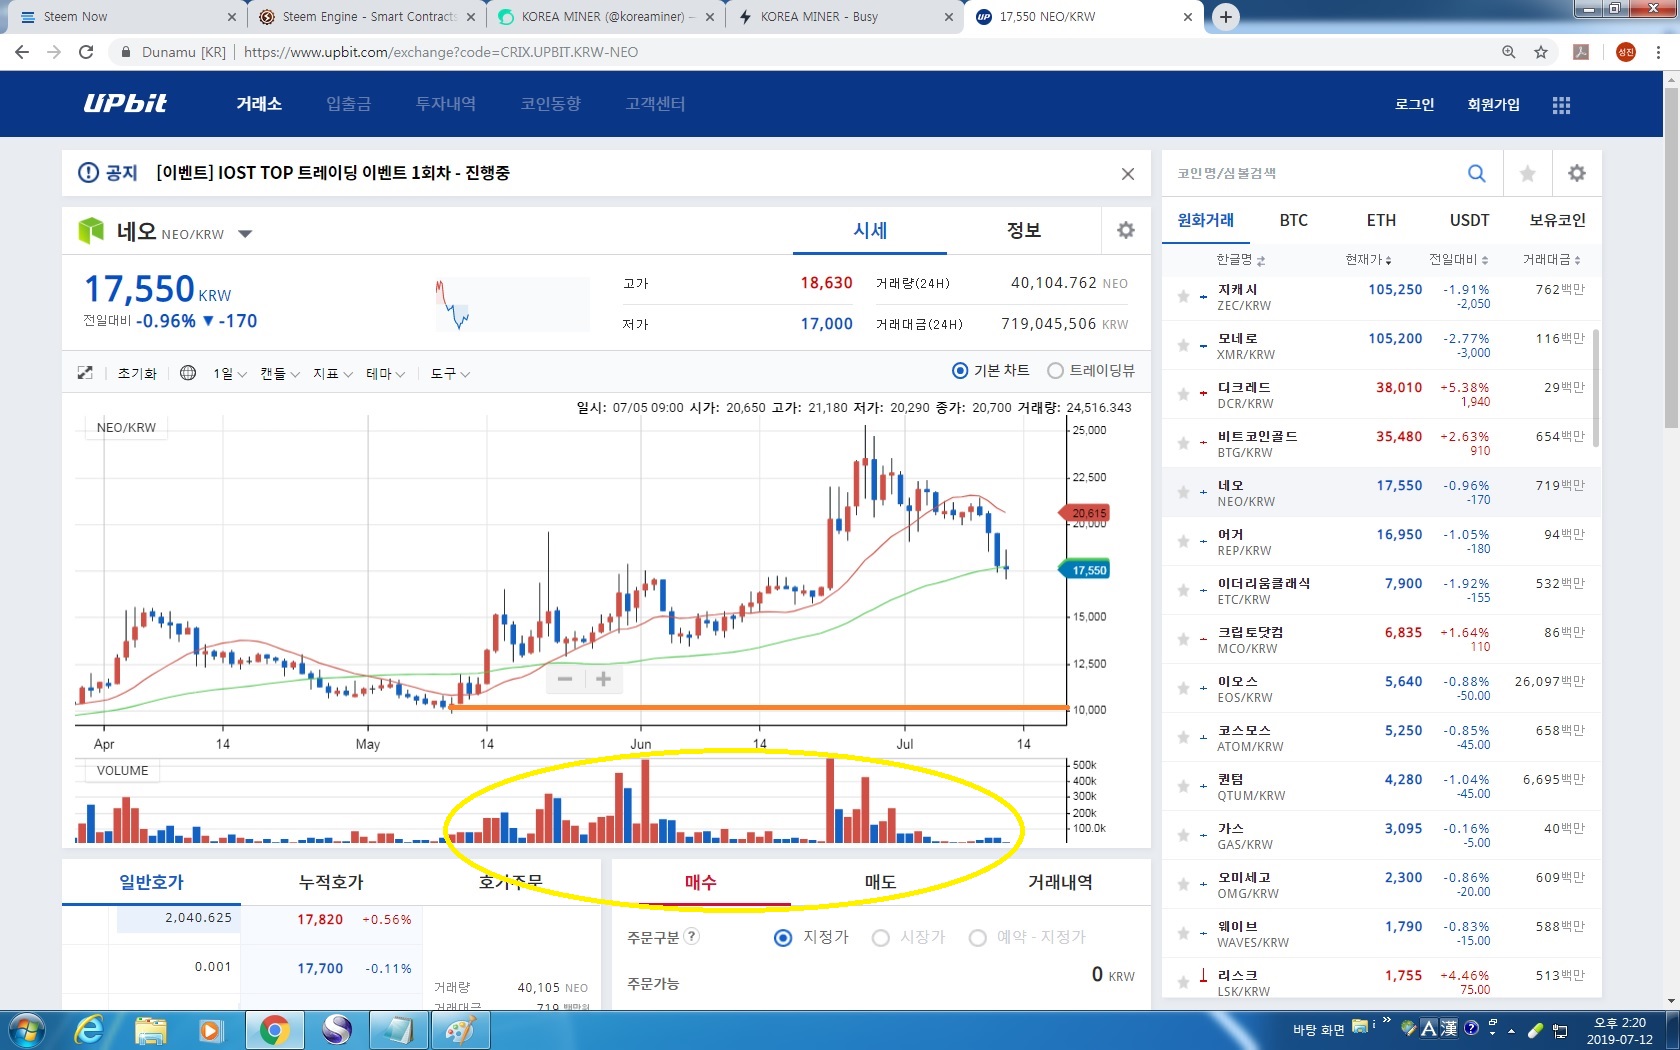Click the browser zoom magnifier icon
This screenshot has height=1050, width=1680.
1509,52
